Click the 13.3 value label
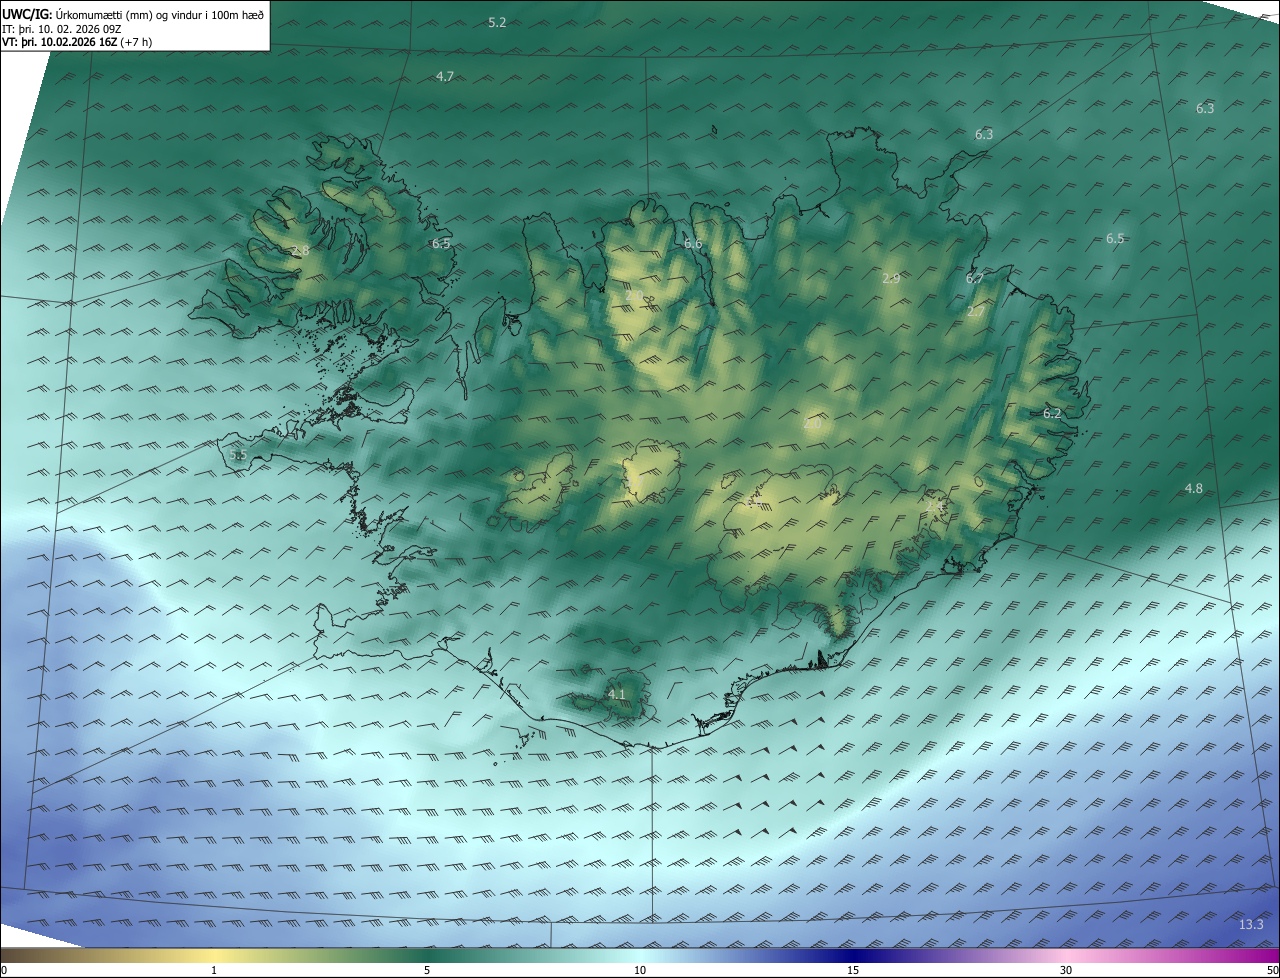This screenshot has height=978, width=1280. click(1251, 924)
